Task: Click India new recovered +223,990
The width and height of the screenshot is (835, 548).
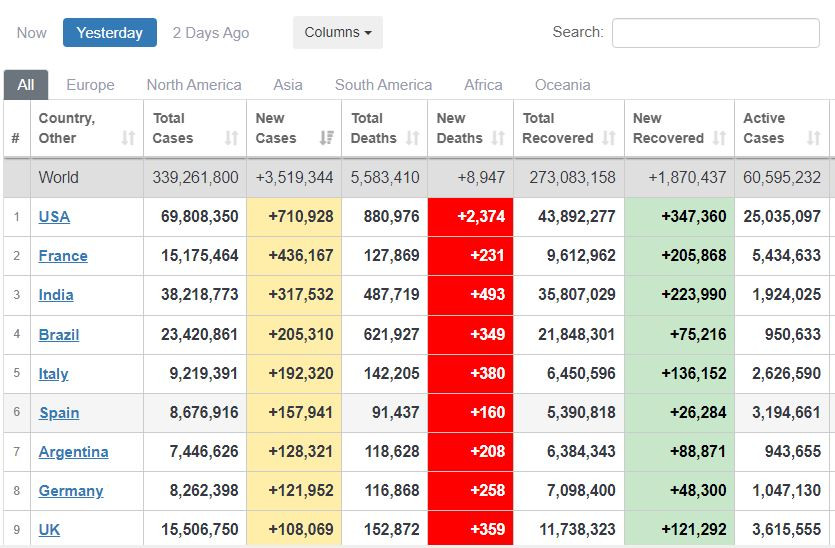Action: pos(694,295)
